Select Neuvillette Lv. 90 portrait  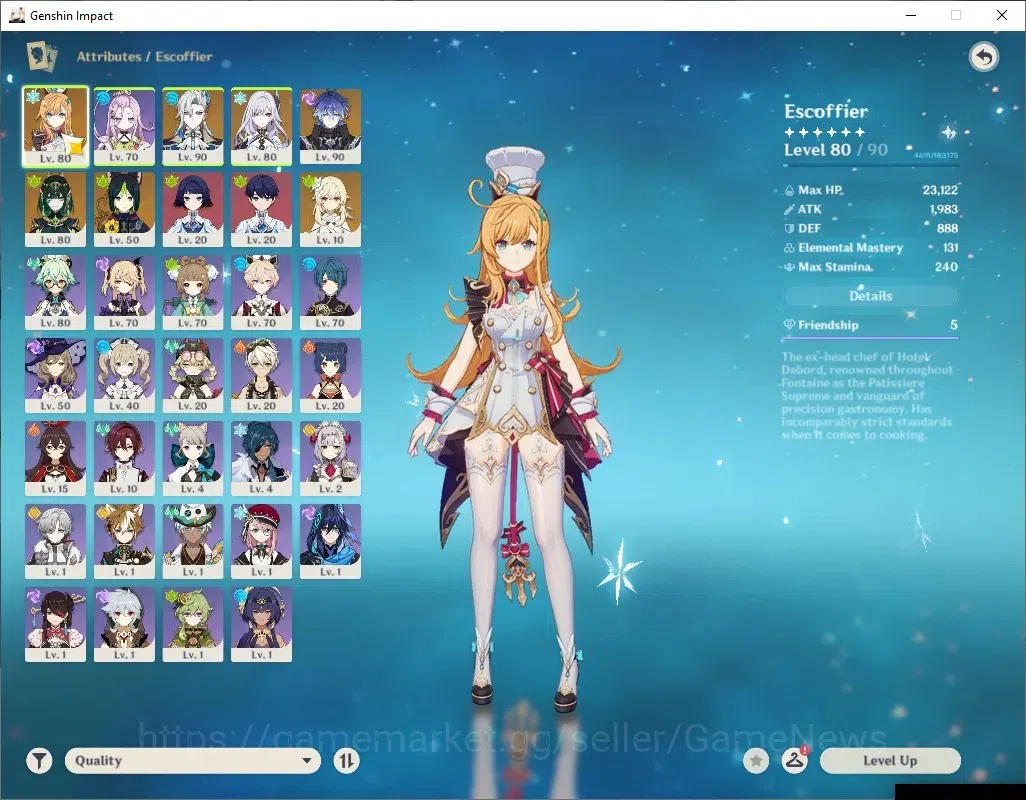(193, 126)
